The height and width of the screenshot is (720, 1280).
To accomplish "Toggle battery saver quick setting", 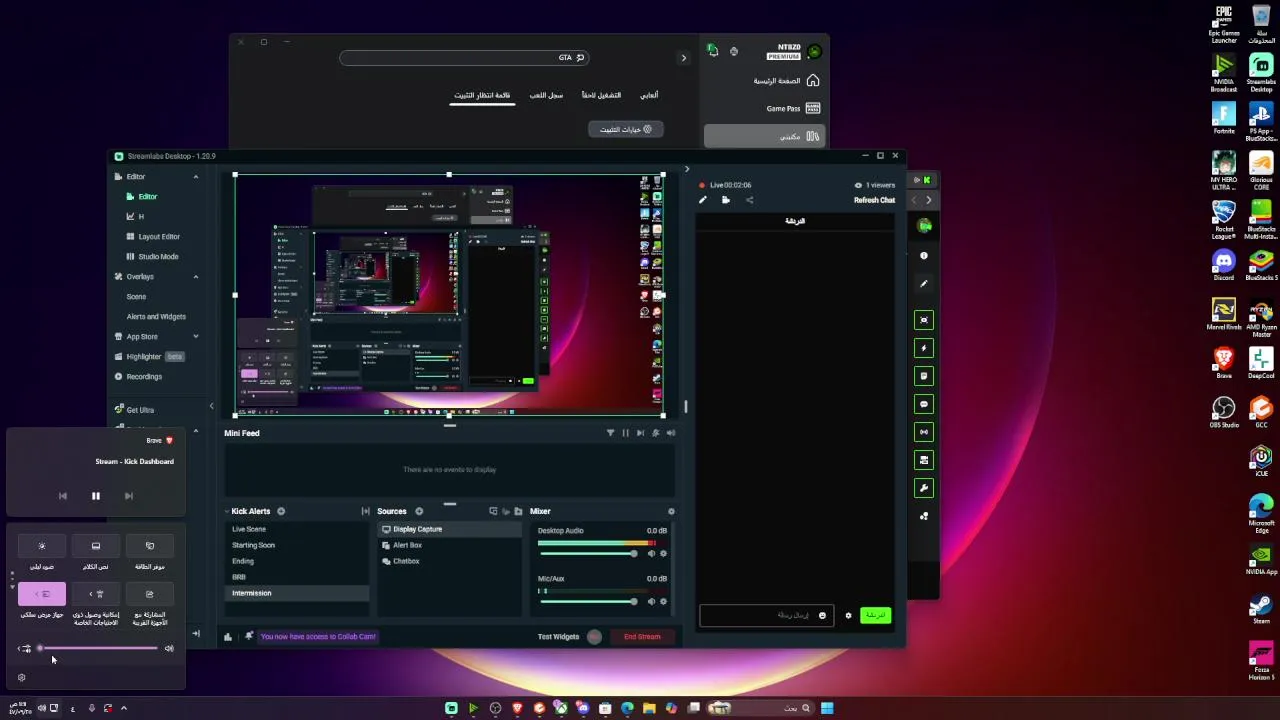I will pos(150,546).
